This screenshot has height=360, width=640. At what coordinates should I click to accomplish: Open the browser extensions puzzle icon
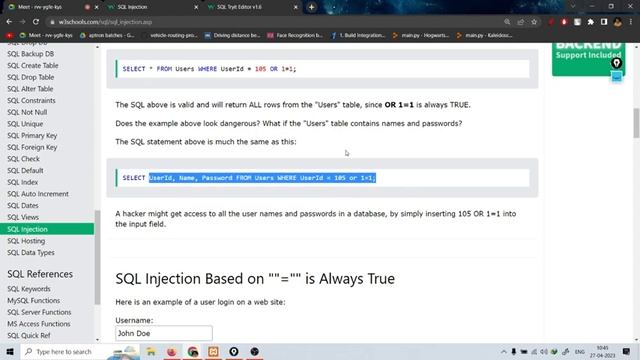pyautogui.click(x=591, y=22)
